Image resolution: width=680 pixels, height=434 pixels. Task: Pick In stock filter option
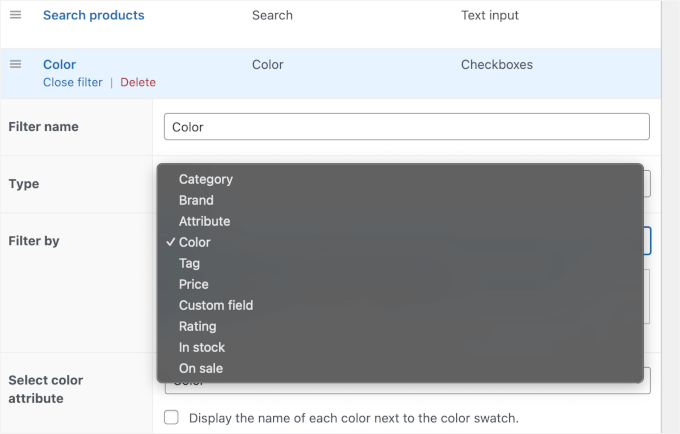point(202,347)
